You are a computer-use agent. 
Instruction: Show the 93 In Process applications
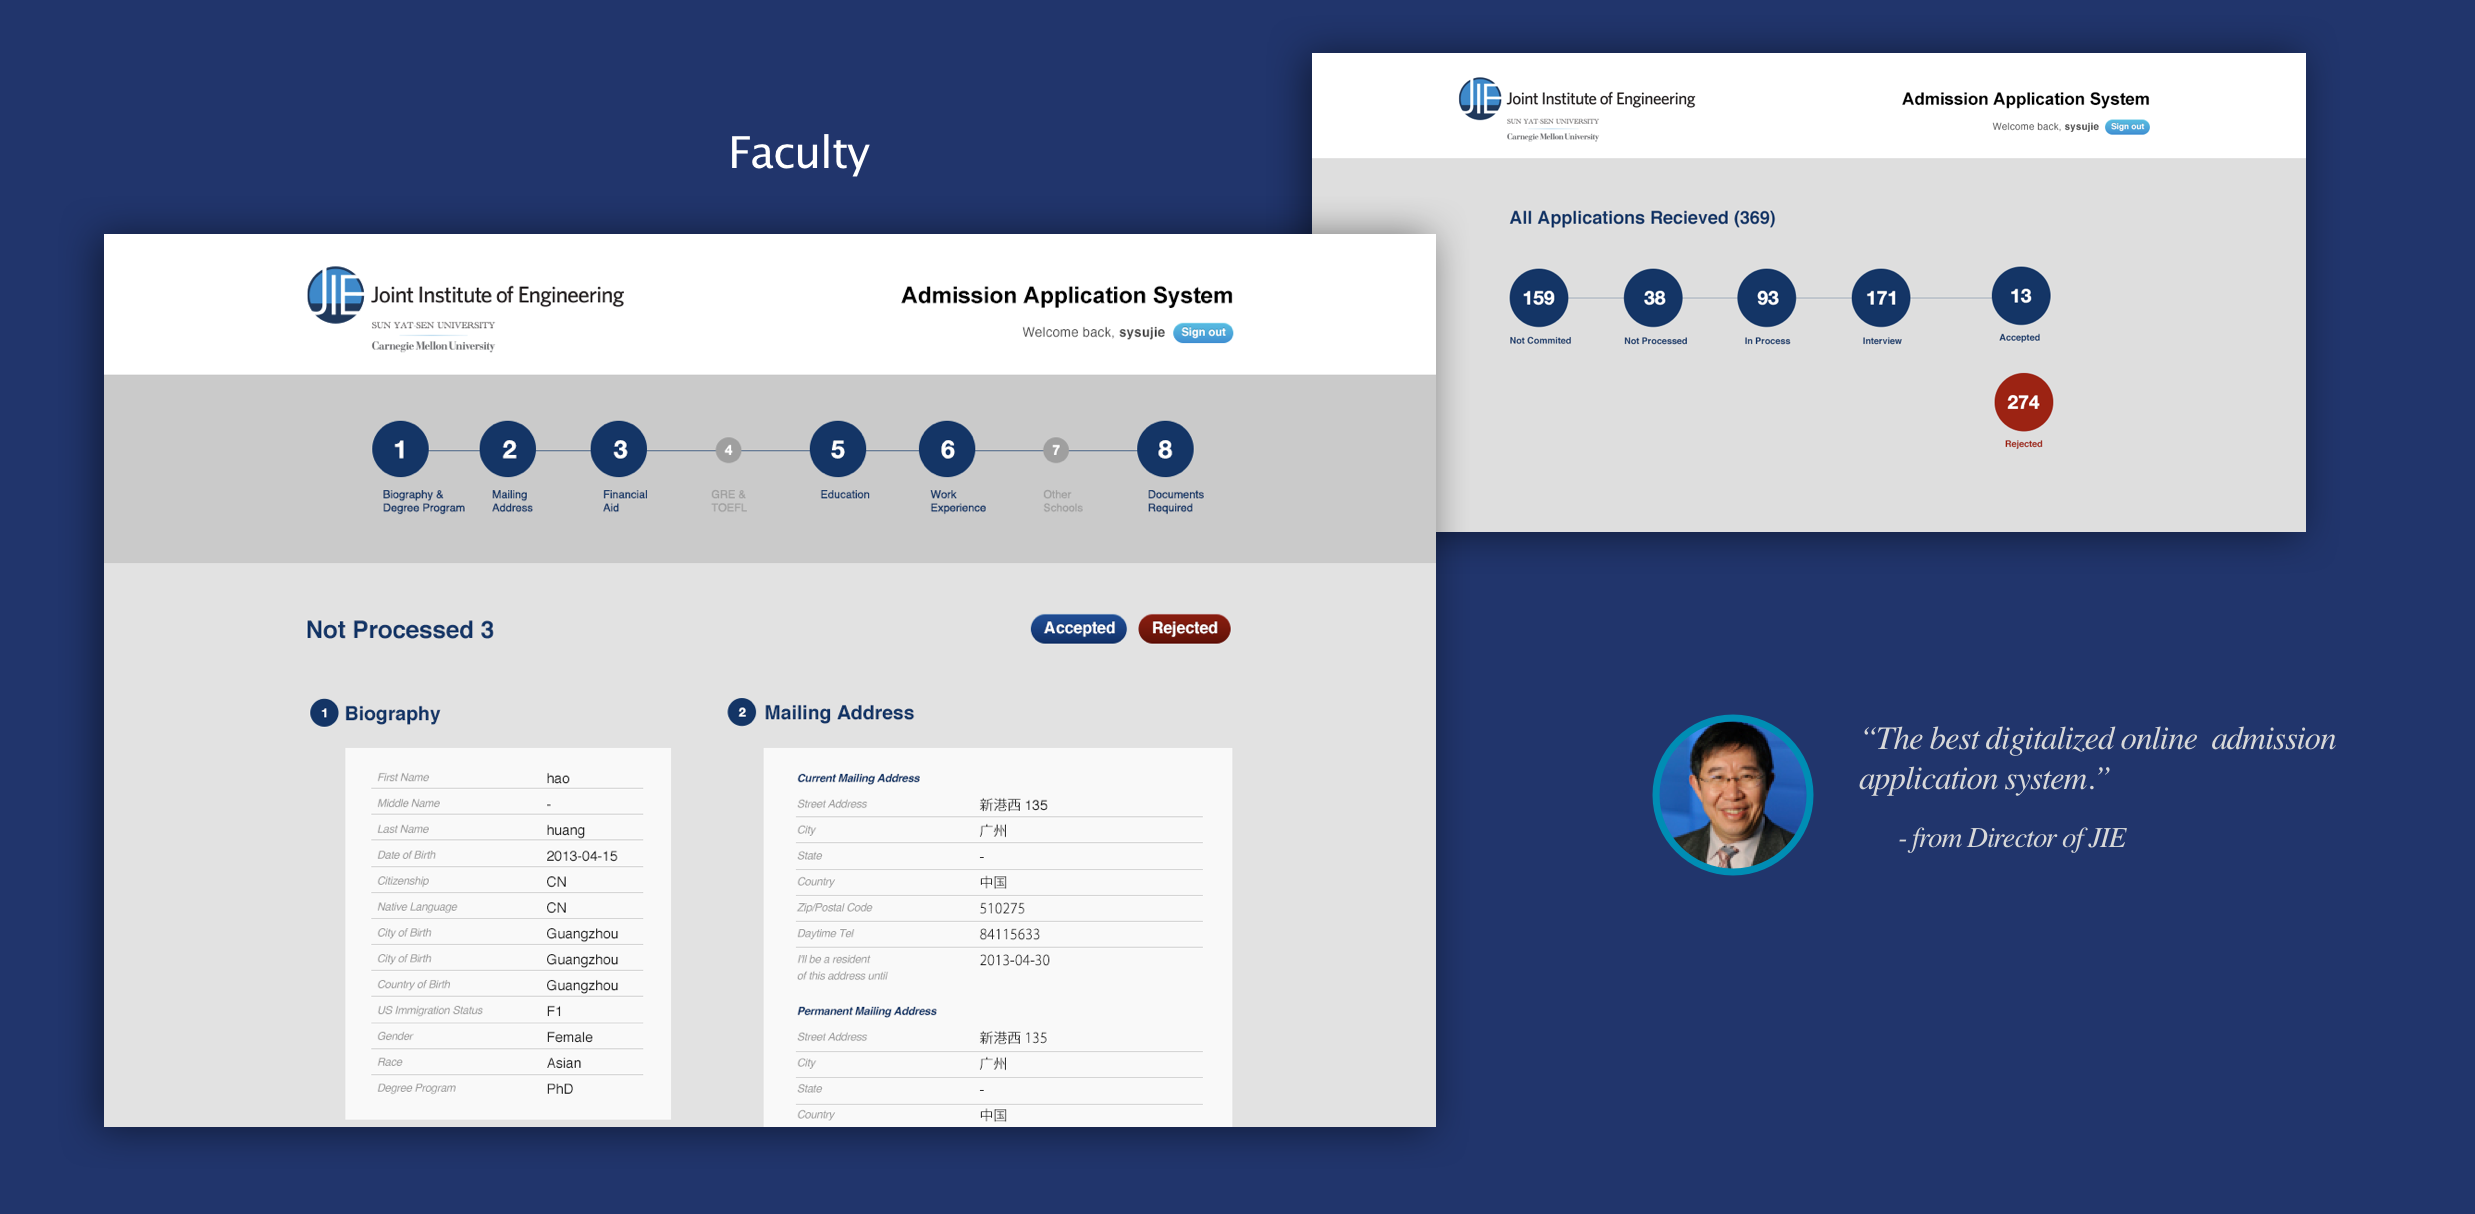click(x=1767, y=298)
